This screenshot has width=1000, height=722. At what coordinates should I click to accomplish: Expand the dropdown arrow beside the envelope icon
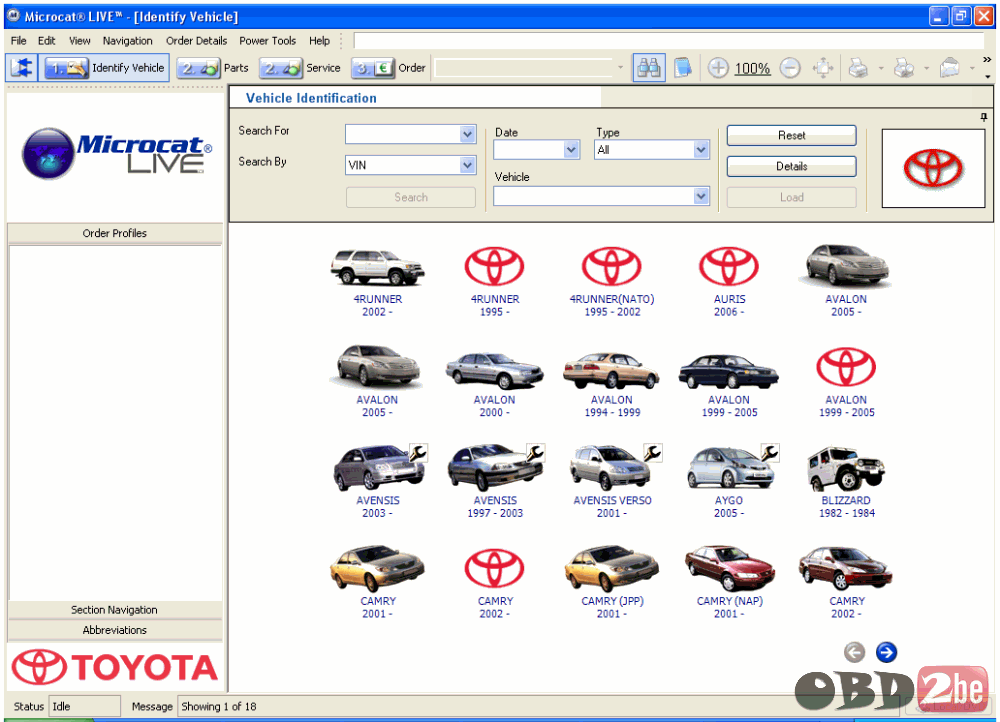coord(973,68)
